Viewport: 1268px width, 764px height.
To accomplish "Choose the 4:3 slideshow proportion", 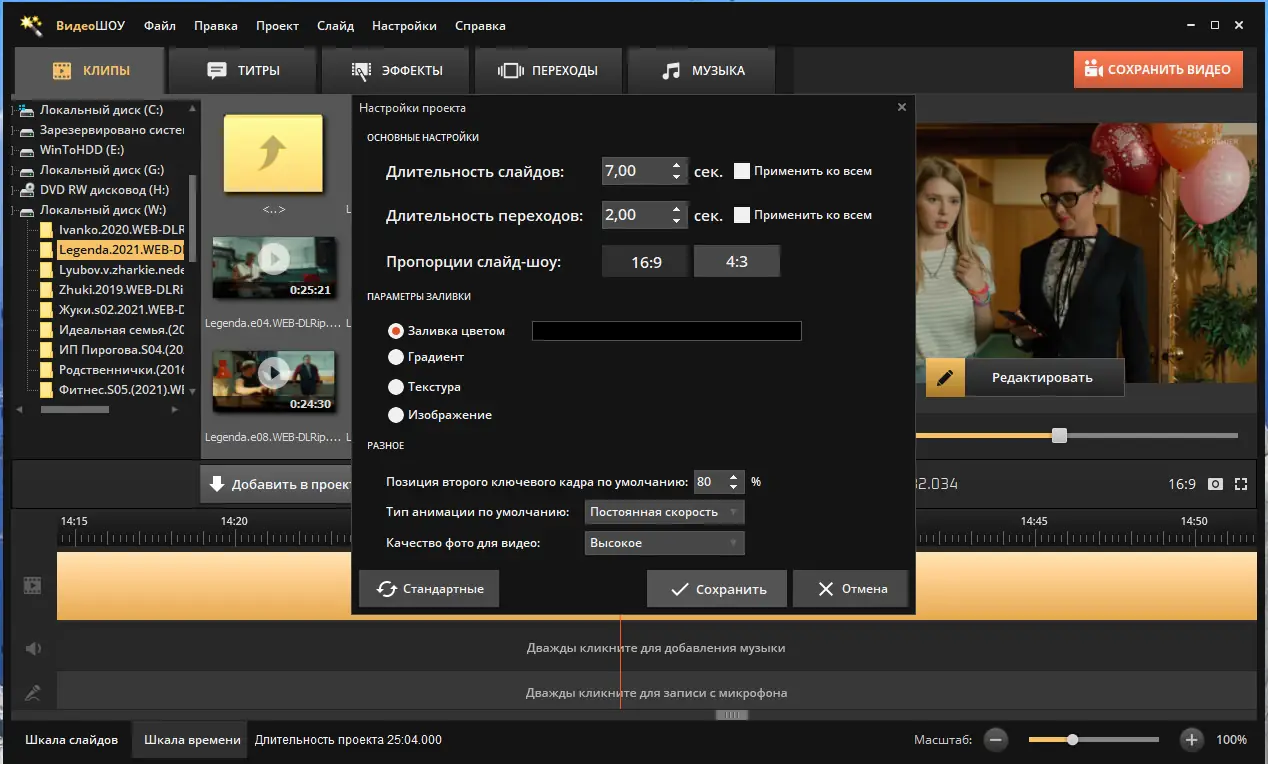I will (x=737, y=262).
